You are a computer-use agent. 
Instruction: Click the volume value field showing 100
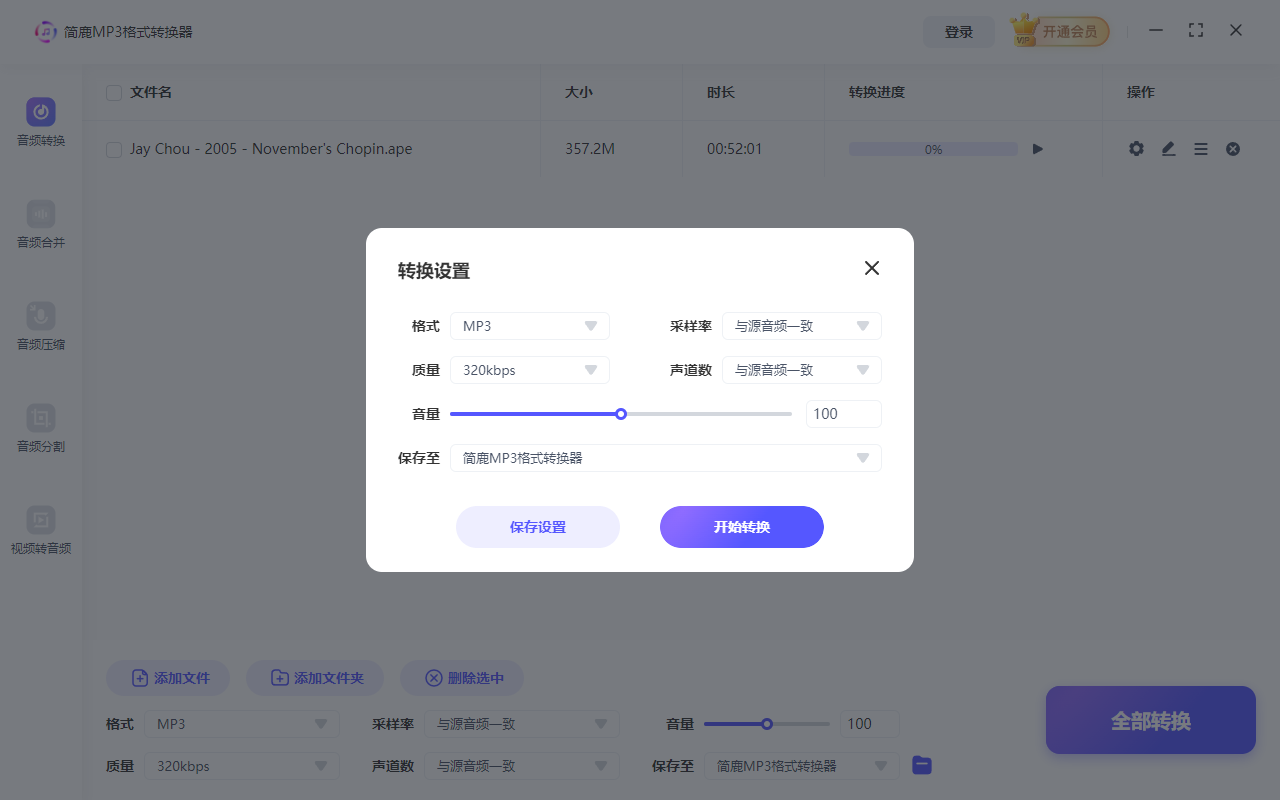[843, 413]
